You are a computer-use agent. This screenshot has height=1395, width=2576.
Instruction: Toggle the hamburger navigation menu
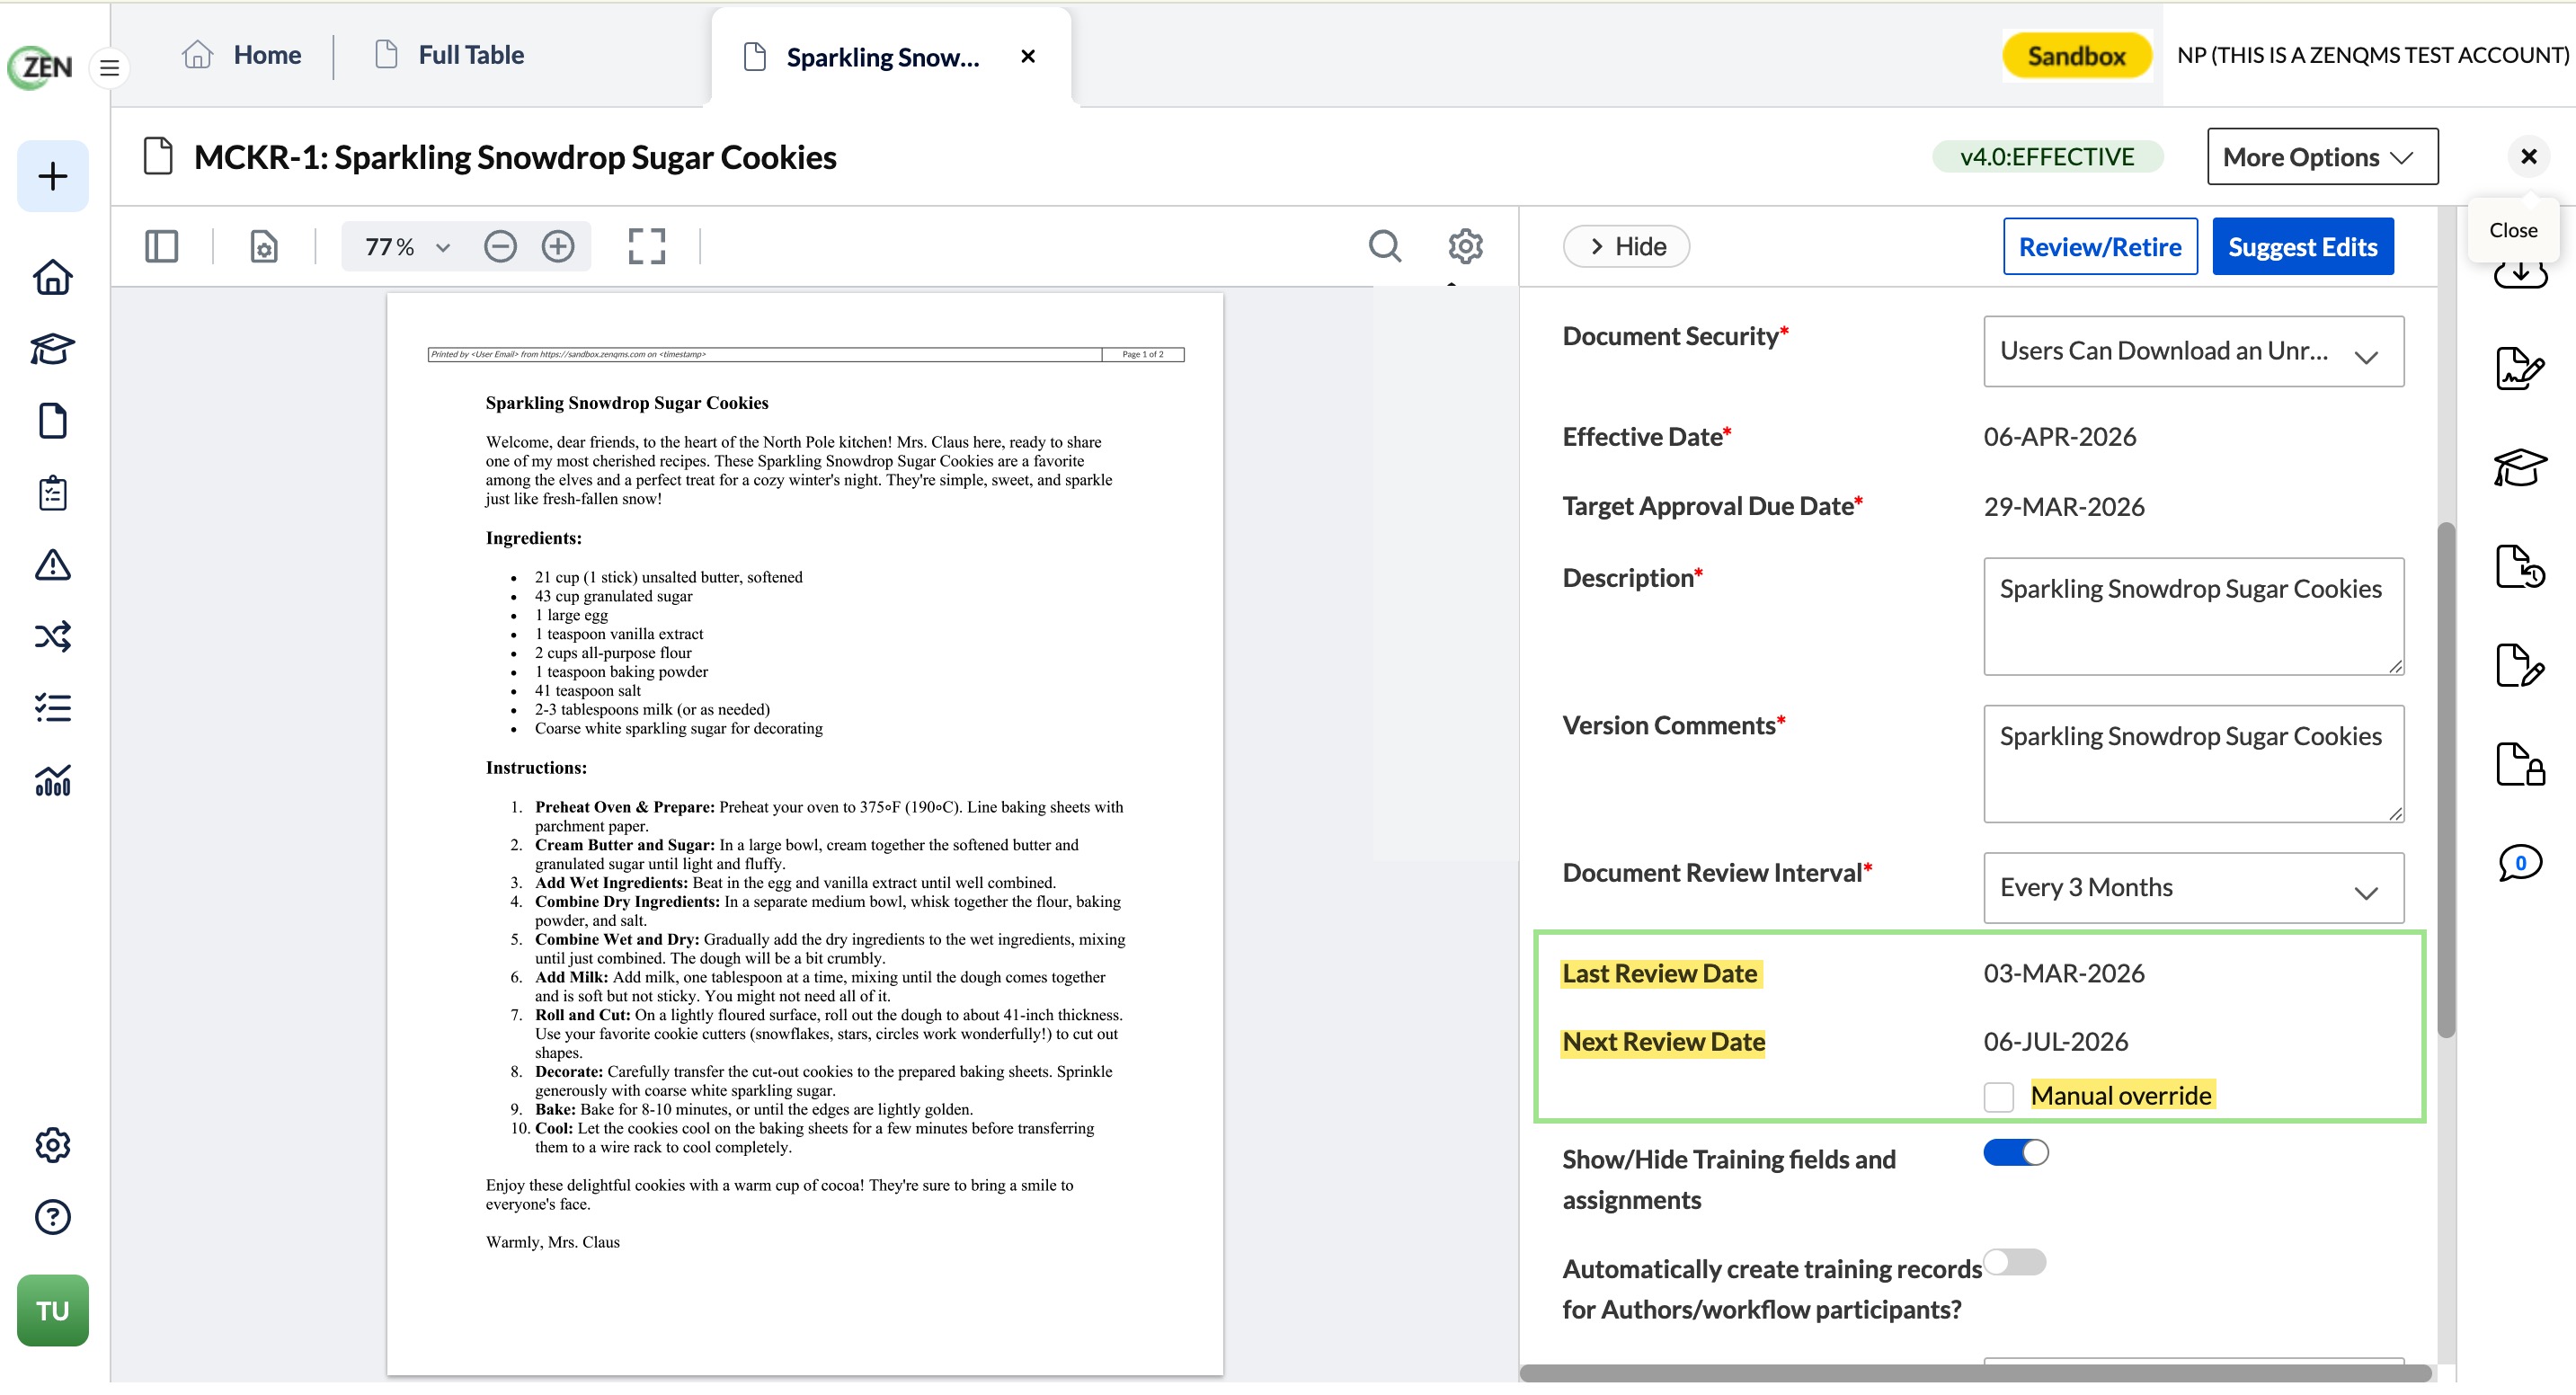point(109,68)
